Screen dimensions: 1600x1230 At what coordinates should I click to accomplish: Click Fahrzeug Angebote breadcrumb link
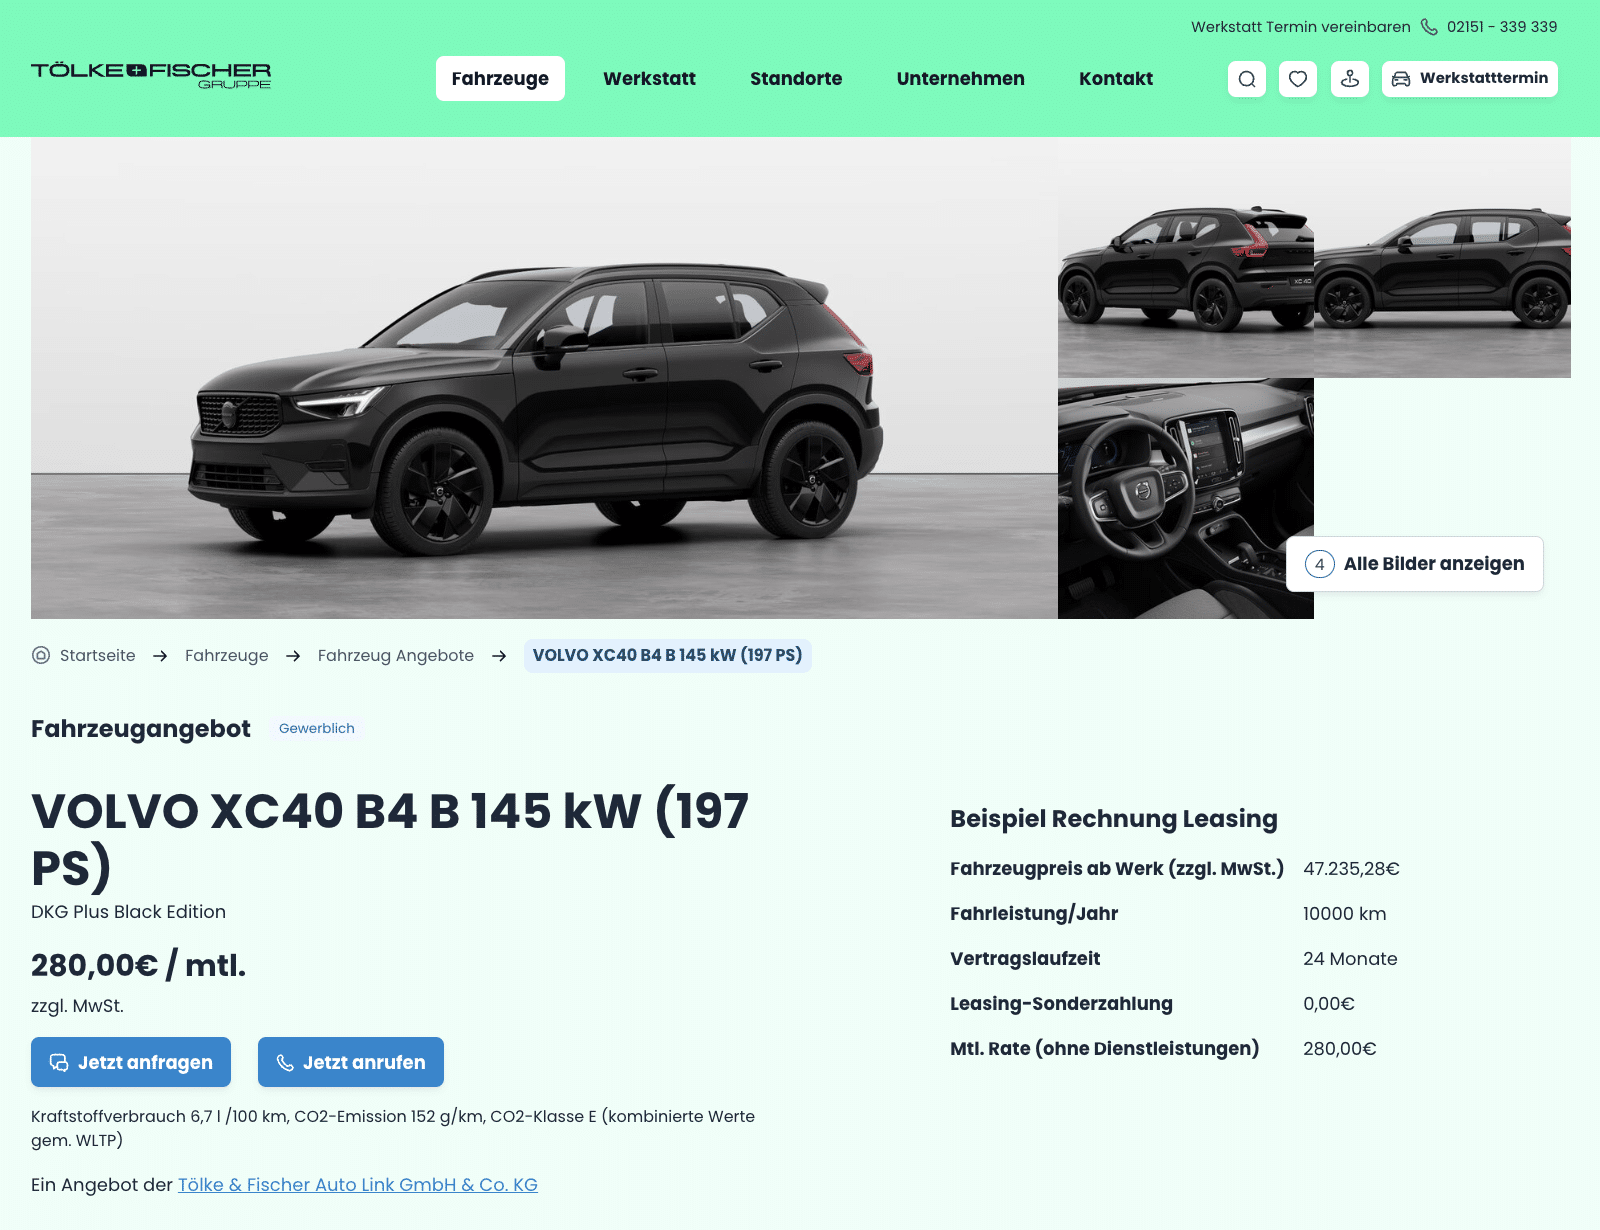[x=396, y=656]
